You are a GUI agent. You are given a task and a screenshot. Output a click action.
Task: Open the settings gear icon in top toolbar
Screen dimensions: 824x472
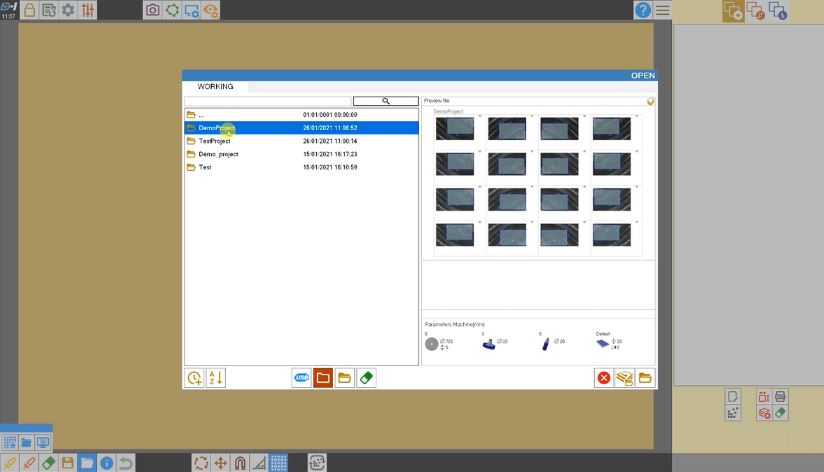click(x=68, y=10)
